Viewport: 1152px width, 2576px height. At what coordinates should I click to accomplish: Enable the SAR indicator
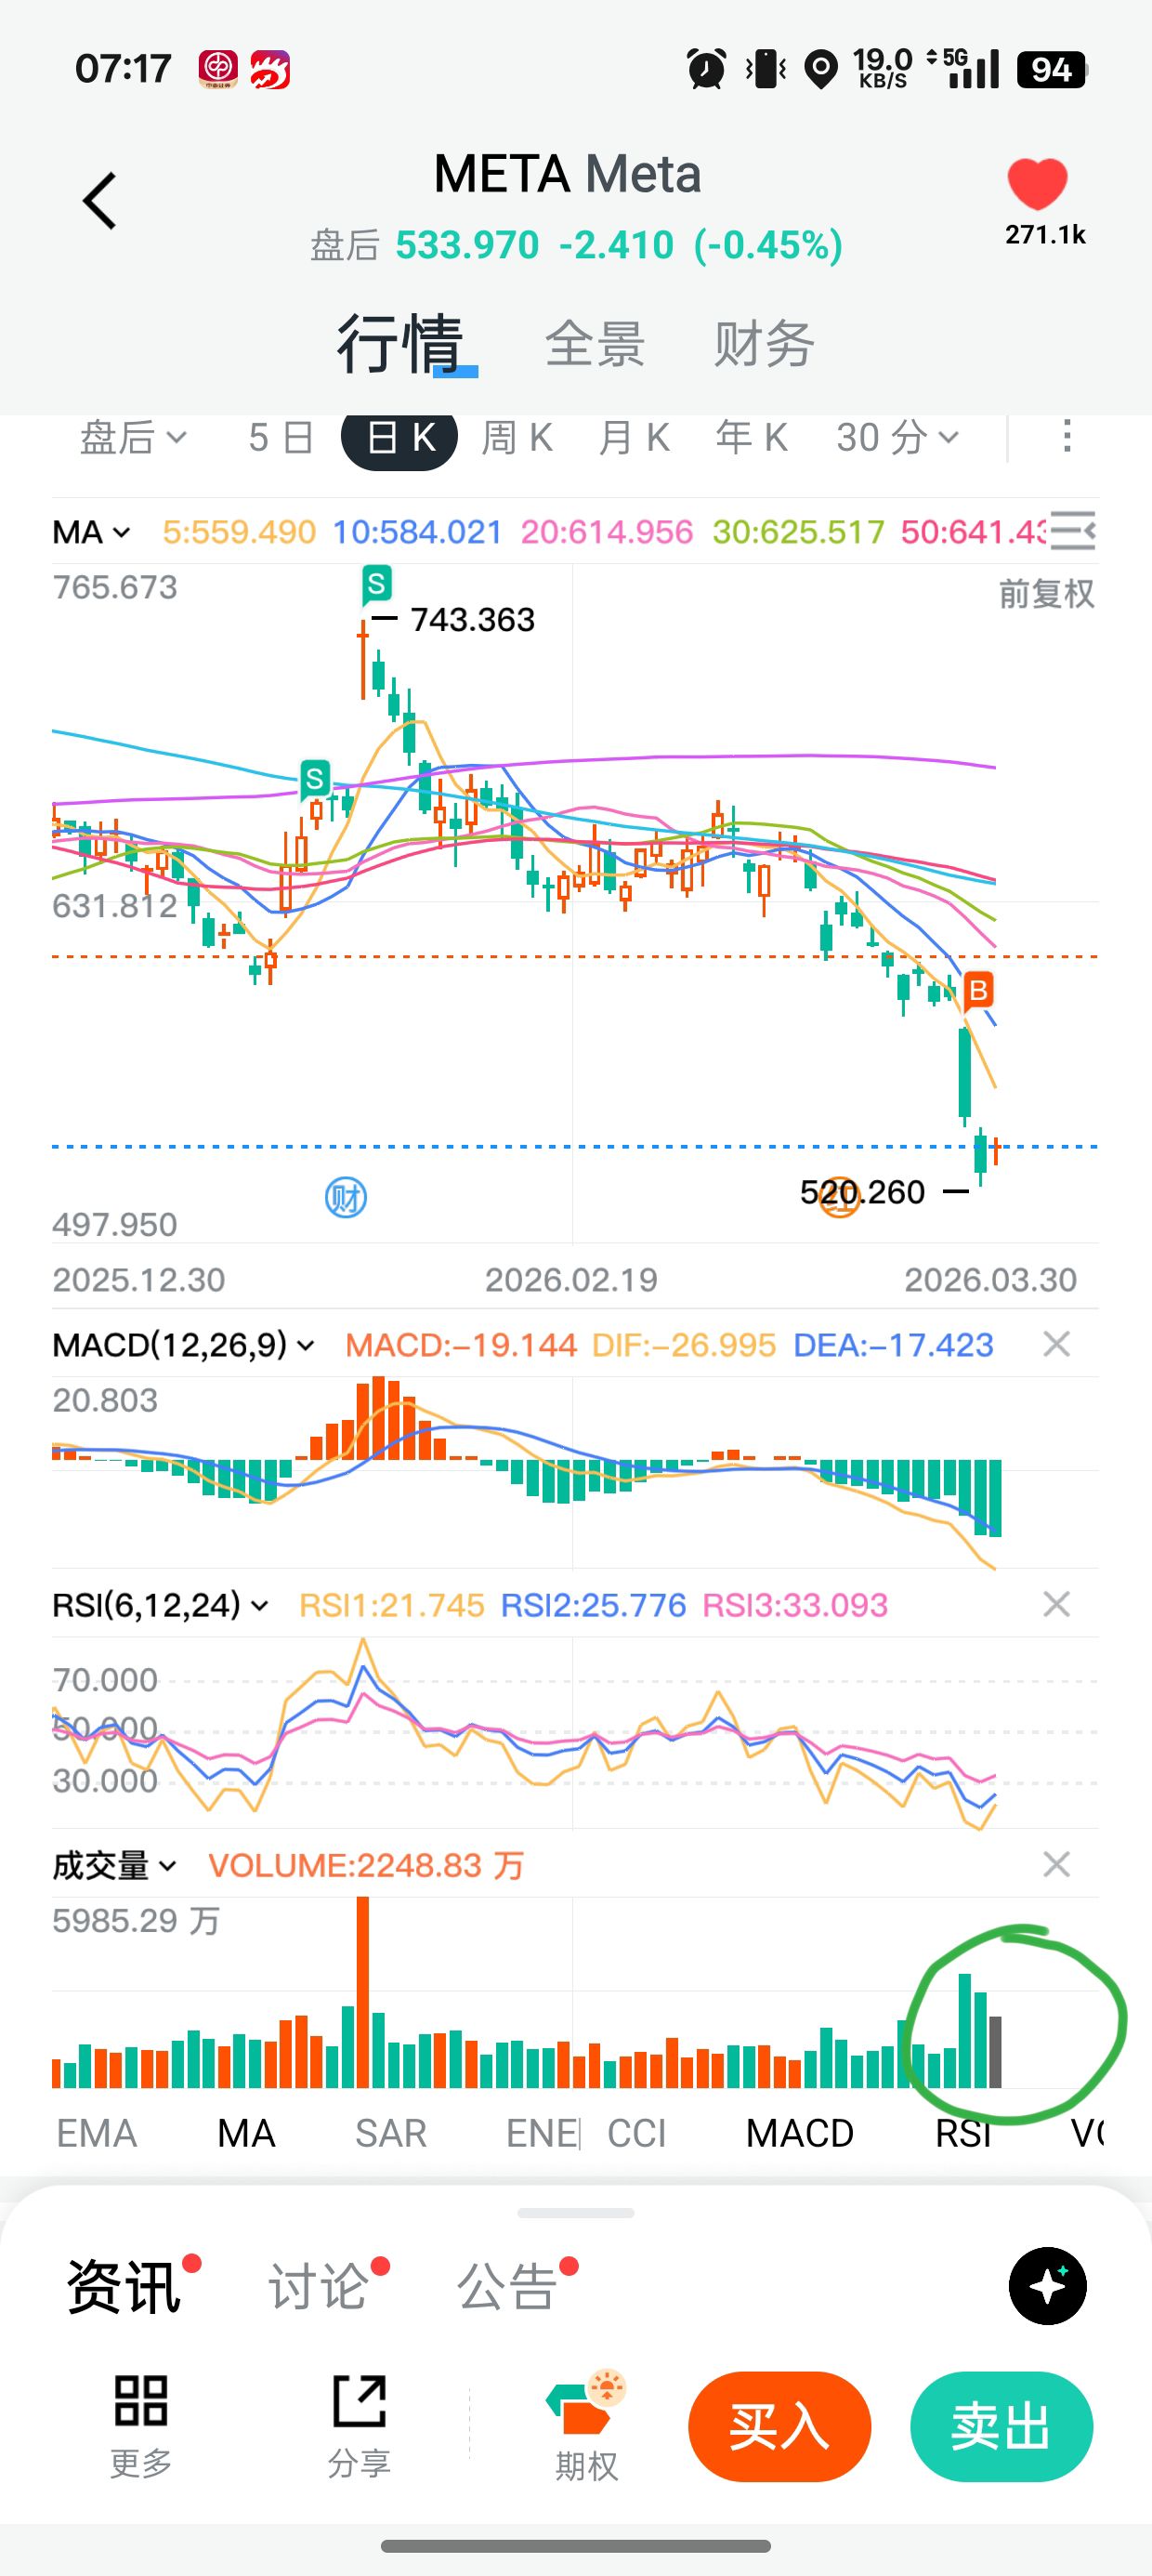point(390,2133)
